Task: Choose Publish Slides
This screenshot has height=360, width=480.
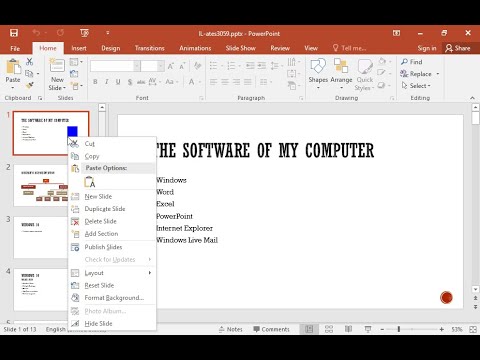Action: 112,247
